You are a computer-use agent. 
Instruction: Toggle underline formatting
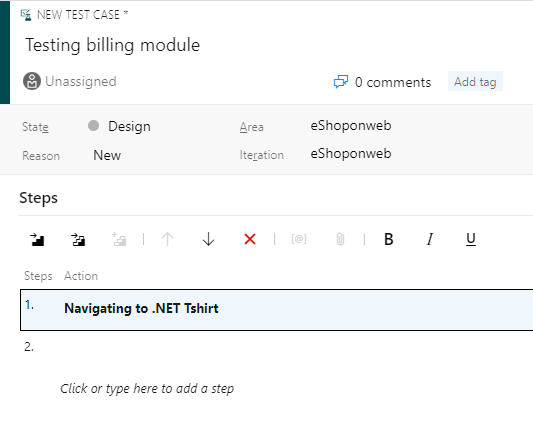[471, 239]
